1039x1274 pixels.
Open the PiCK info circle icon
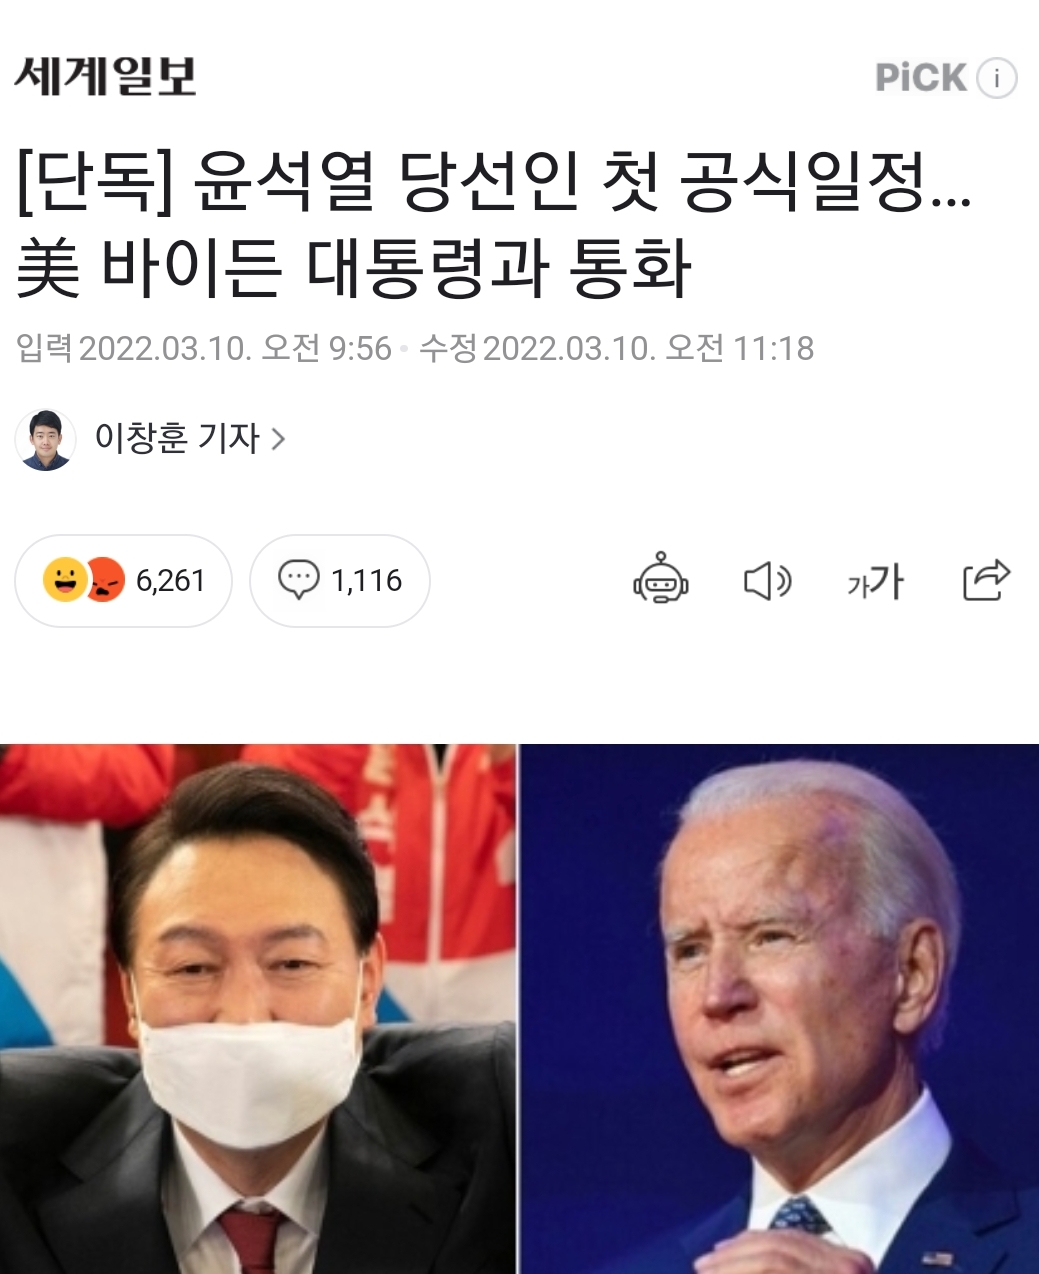997,78
